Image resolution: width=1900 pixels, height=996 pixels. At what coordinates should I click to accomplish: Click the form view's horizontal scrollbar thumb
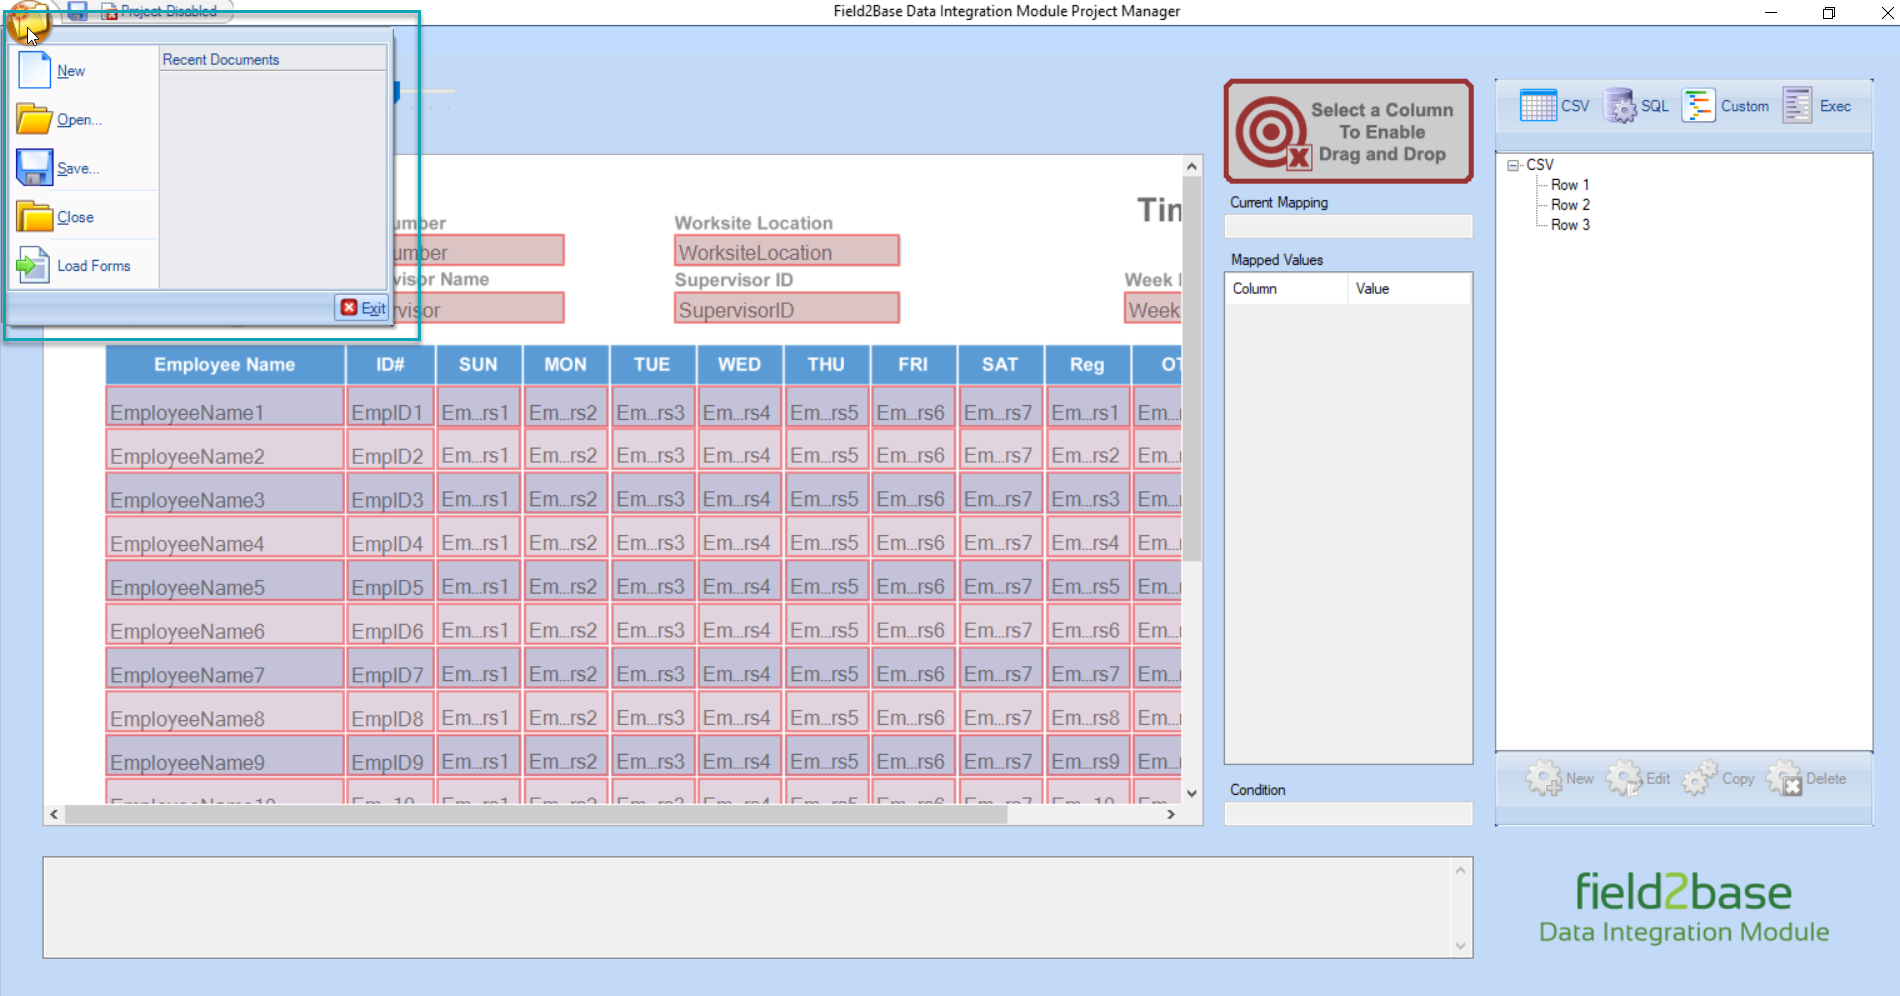pos(536,815)
